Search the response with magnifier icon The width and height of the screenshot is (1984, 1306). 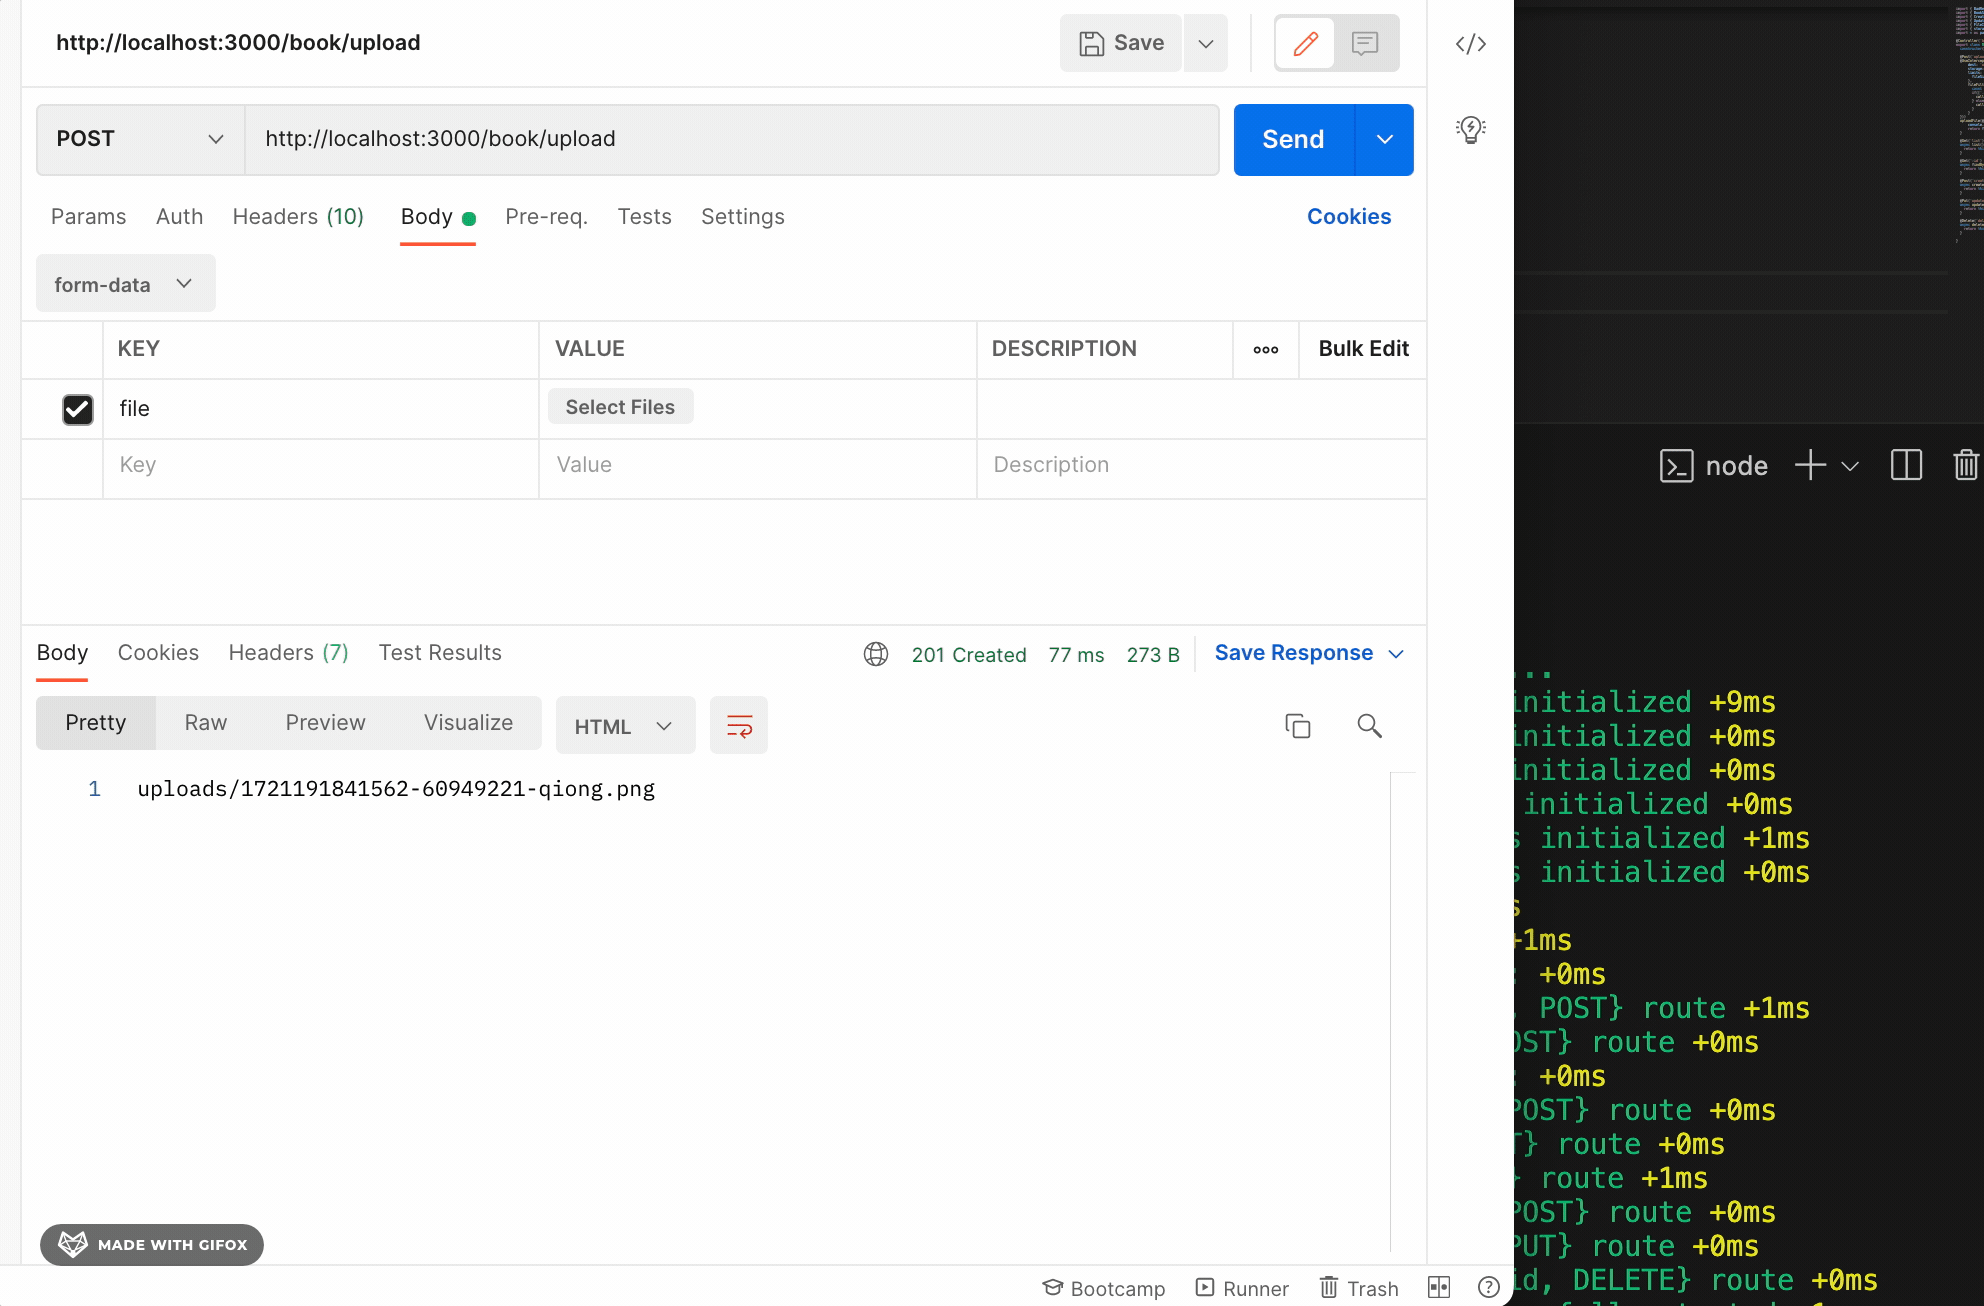point(1369,726)
